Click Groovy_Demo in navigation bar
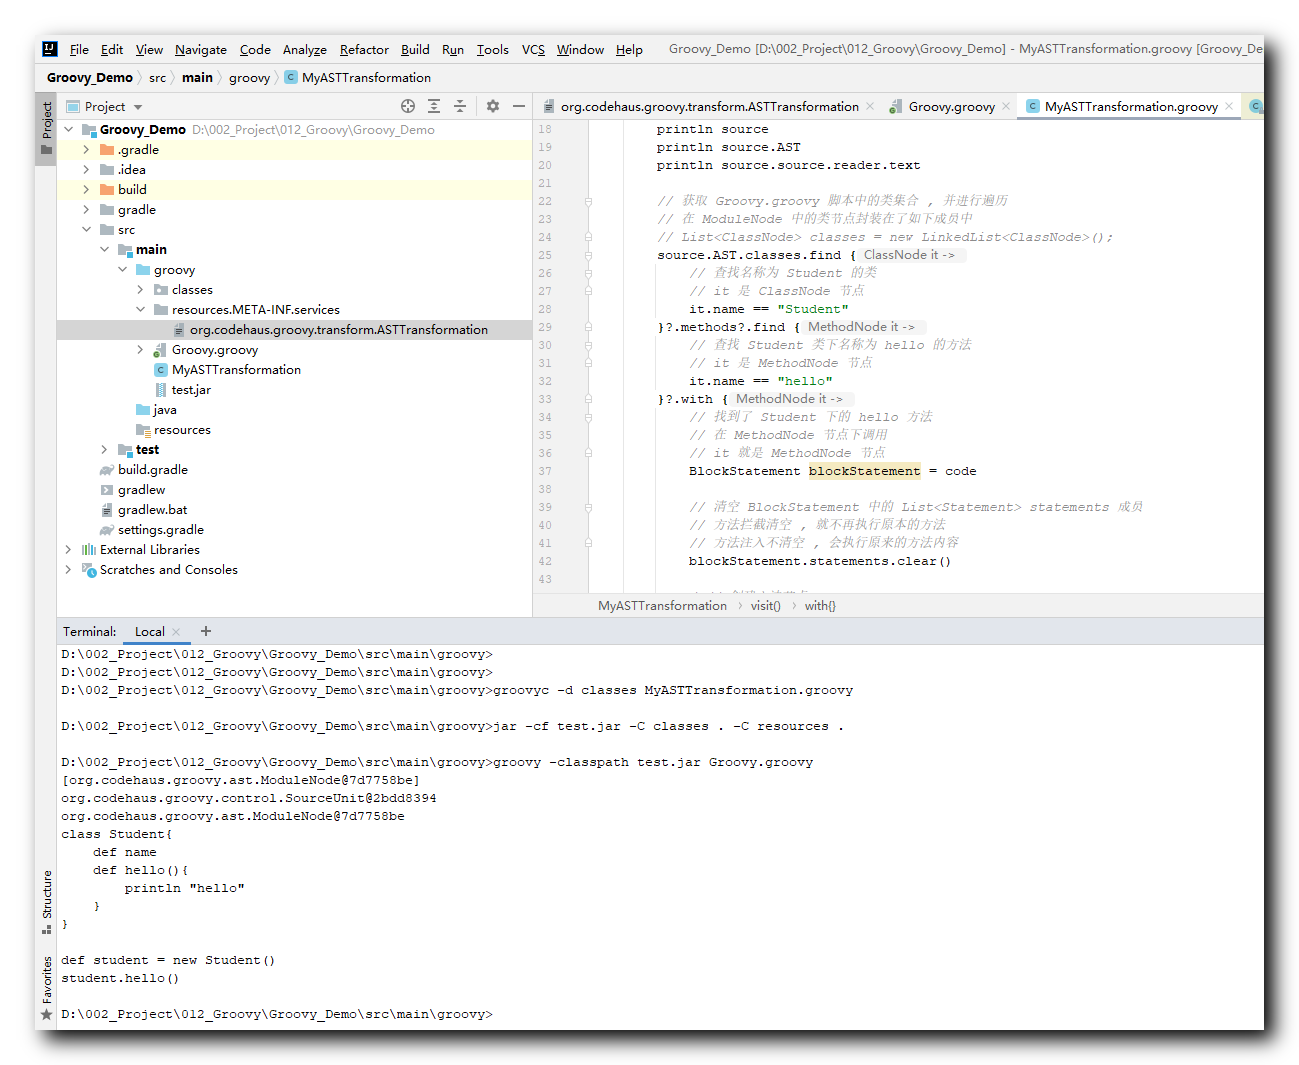Screen dimensions: 1299x1065 (90, 77)
